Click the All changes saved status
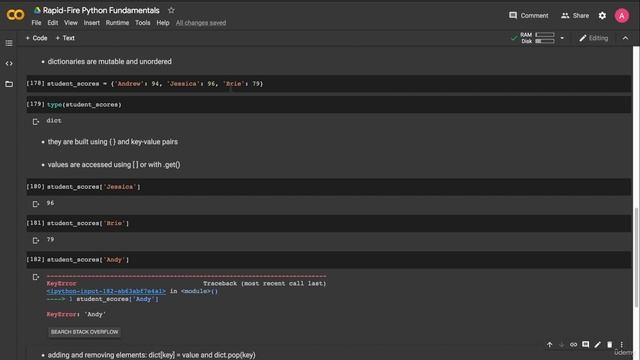 click(x=201, y=23)
